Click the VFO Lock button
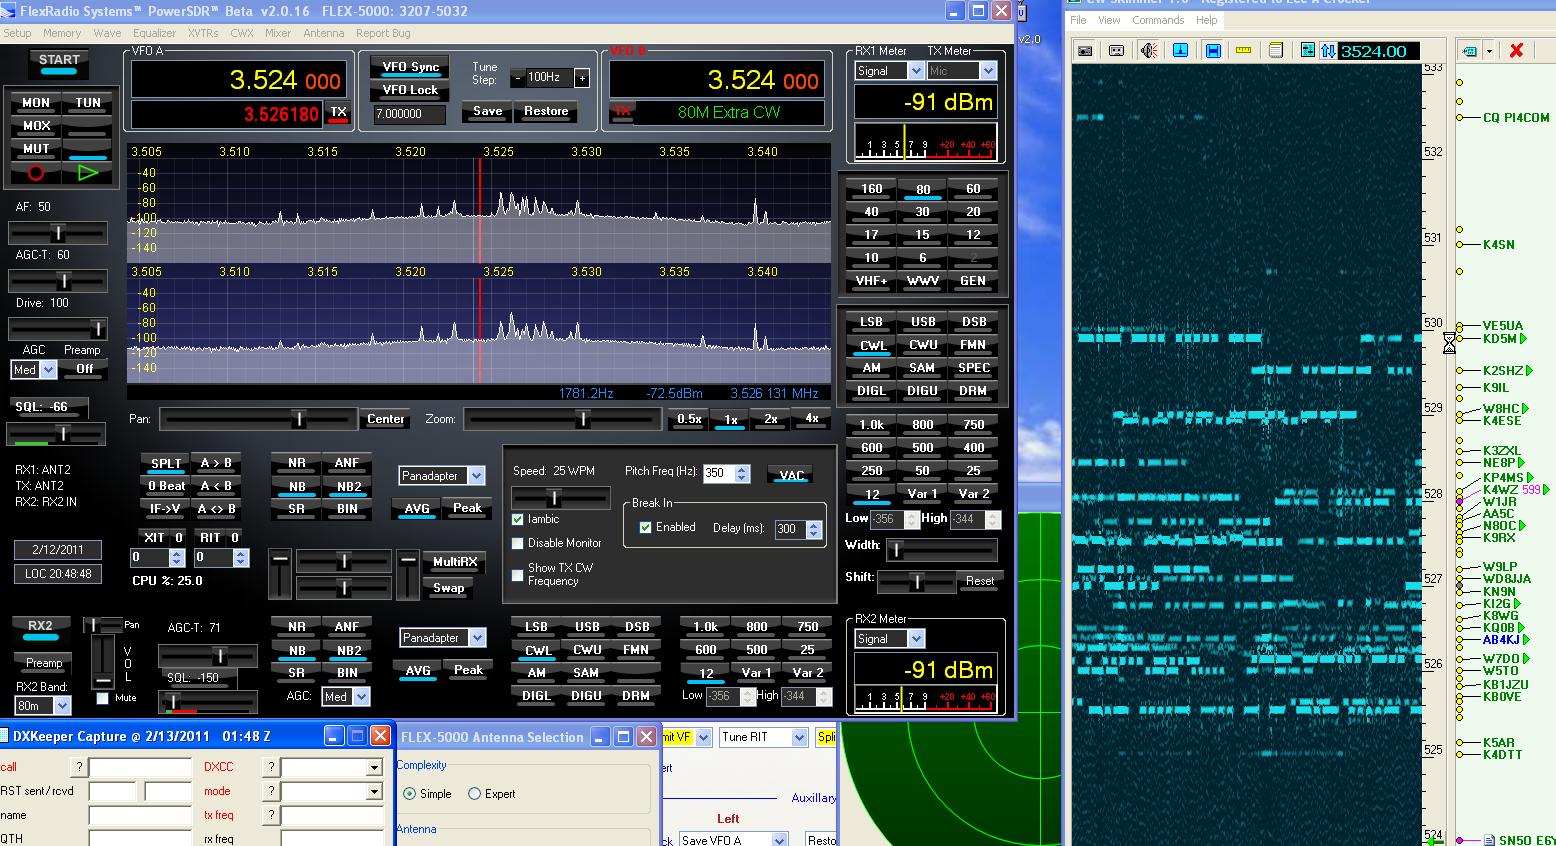The width and height of the screenshot is (1556, 846). point(410,90)
